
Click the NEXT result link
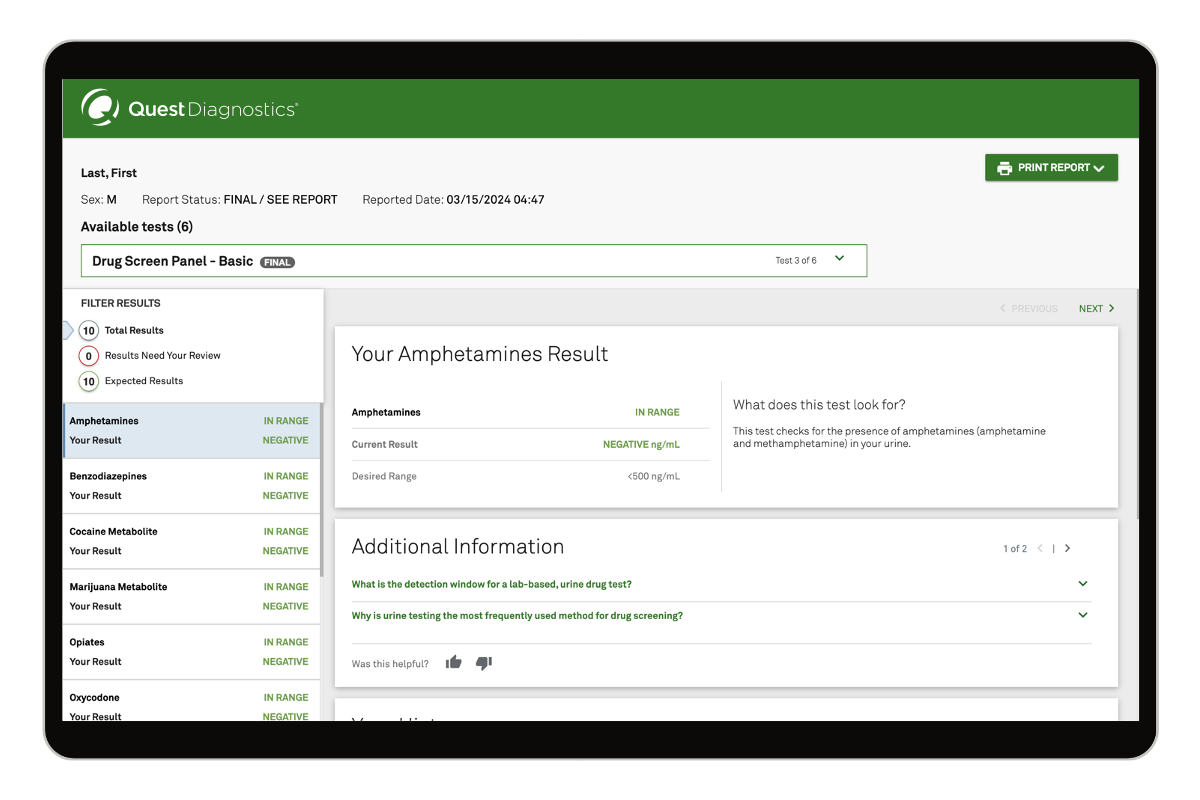tap(1096, 309)
